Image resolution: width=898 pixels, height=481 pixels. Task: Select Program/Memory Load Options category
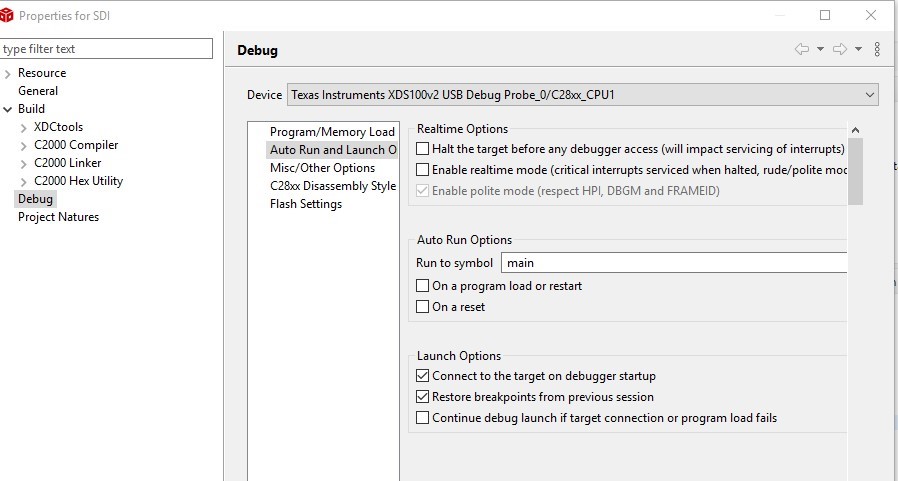[332, 132]
